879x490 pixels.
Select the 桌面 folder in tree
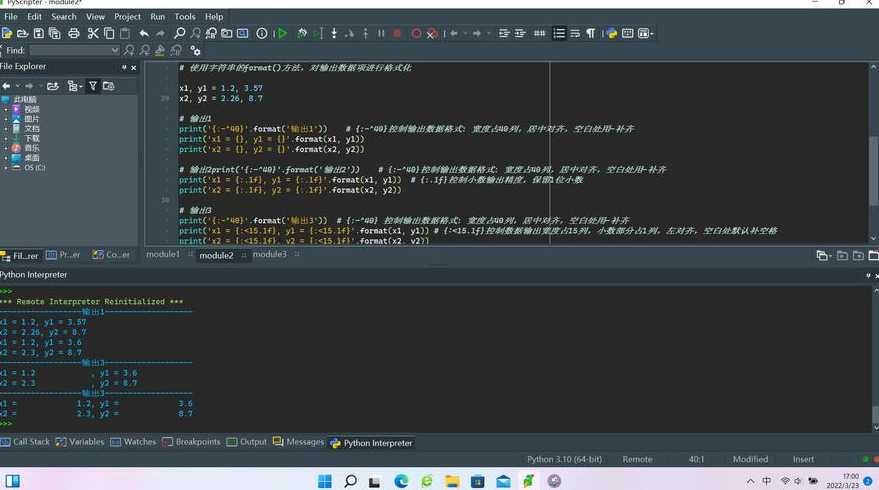31,158
